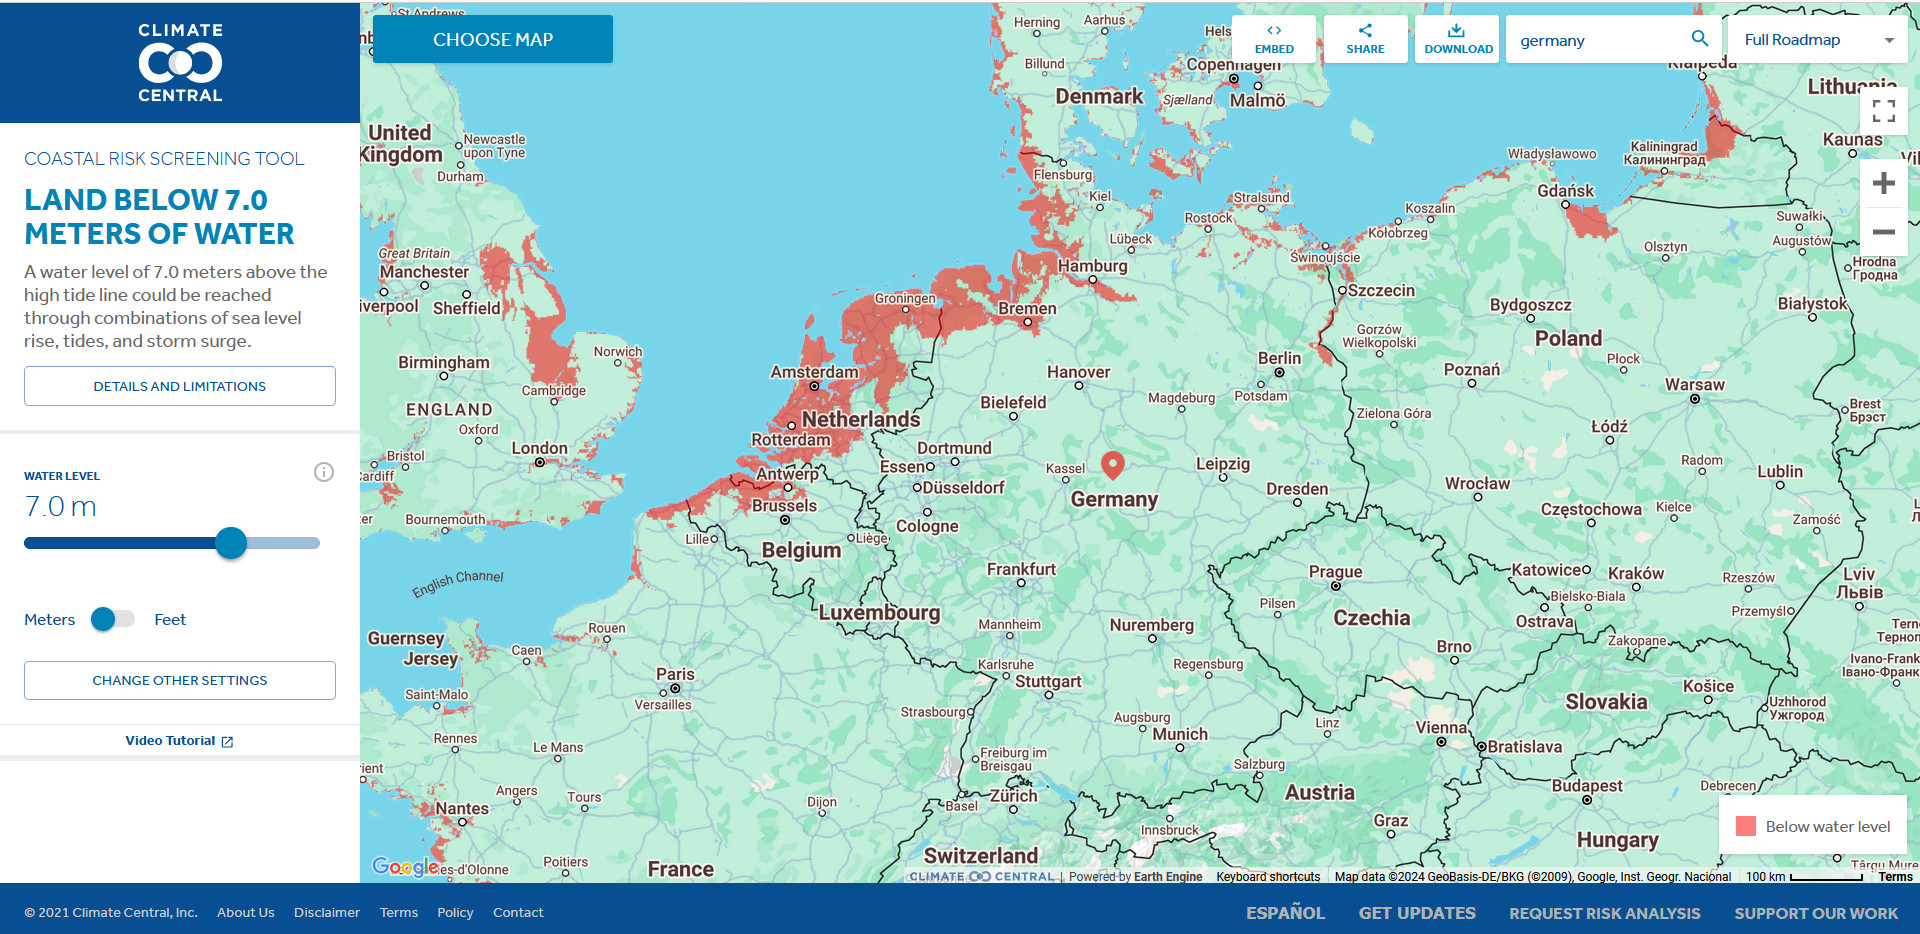This screenshot has height=934, width=1920.
Task: Toggle units between Meters and Feet
Action: tap(112, 619)
